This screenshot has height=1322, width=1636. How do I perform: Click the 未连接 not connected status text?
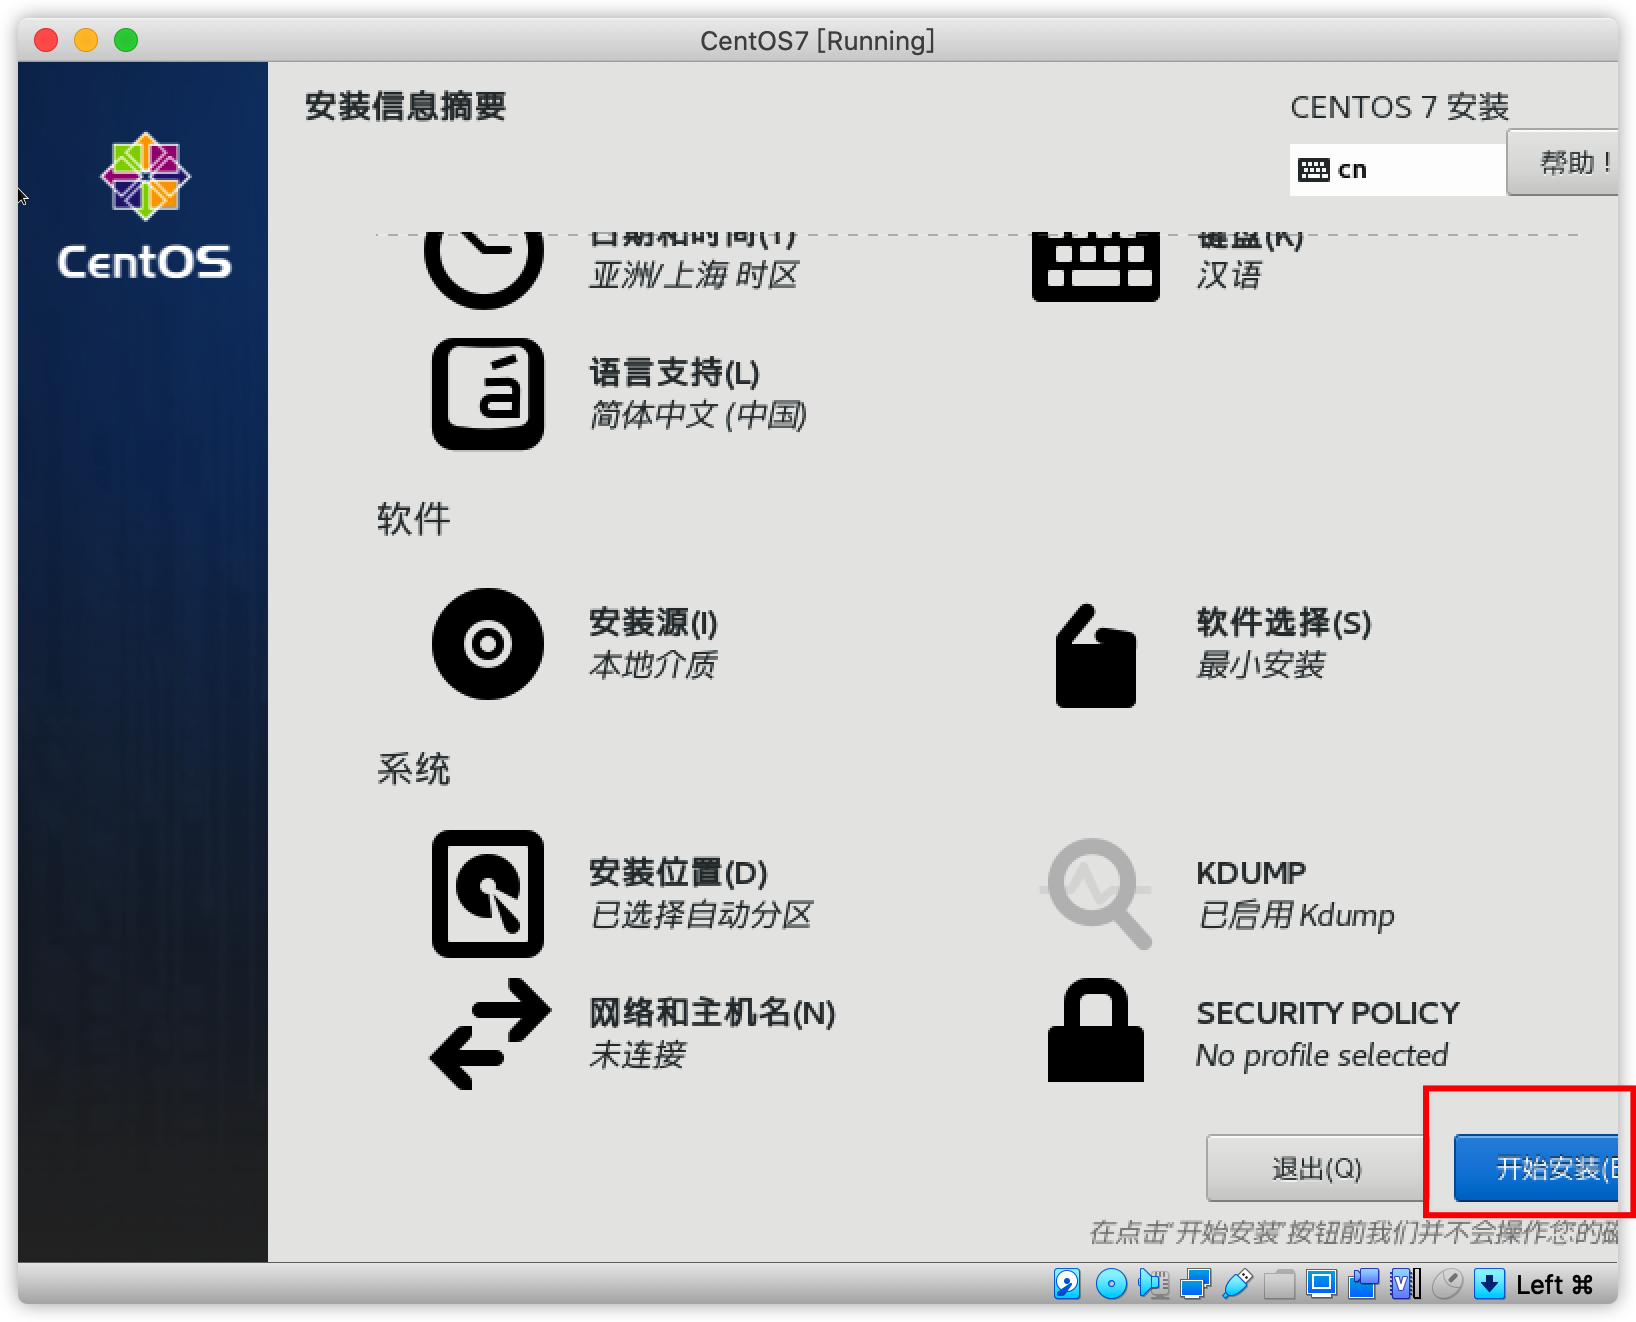pyautogui.click(x=637, y=1055)
